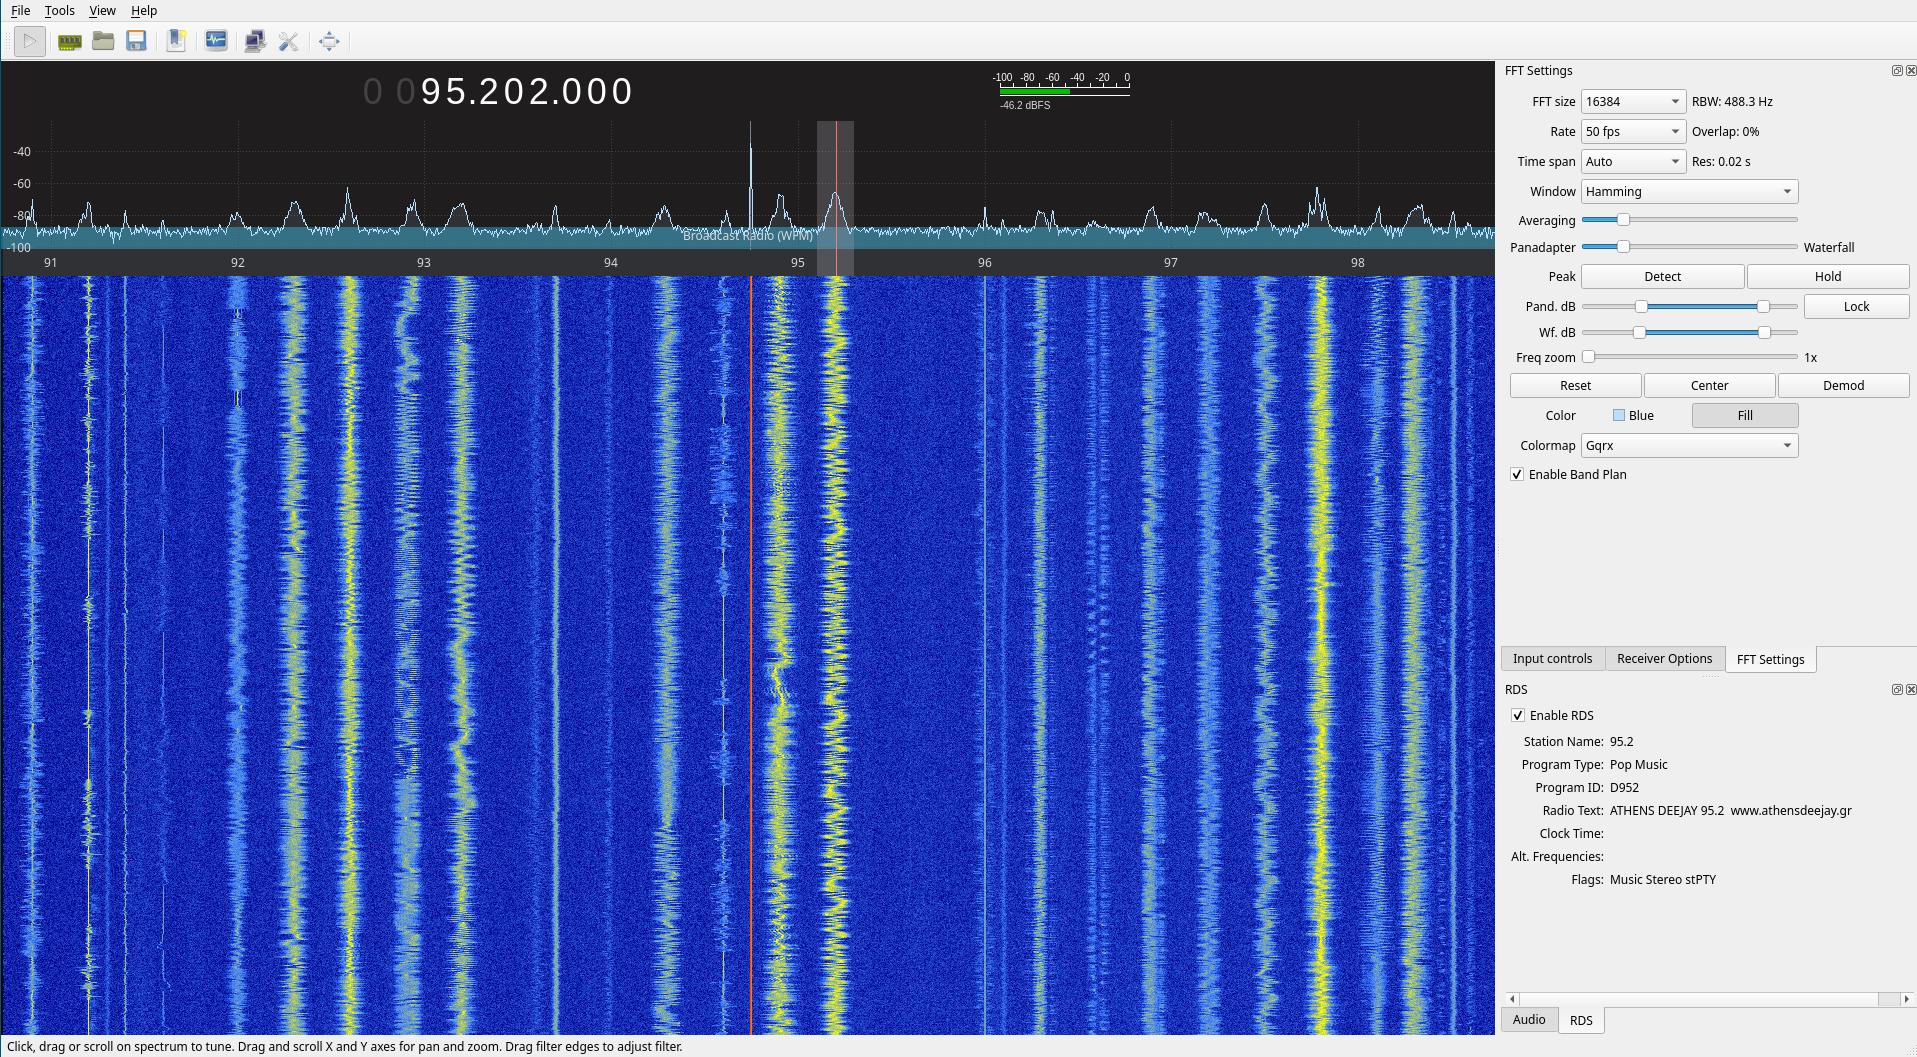Open the File menu

(x=21, y=11)
